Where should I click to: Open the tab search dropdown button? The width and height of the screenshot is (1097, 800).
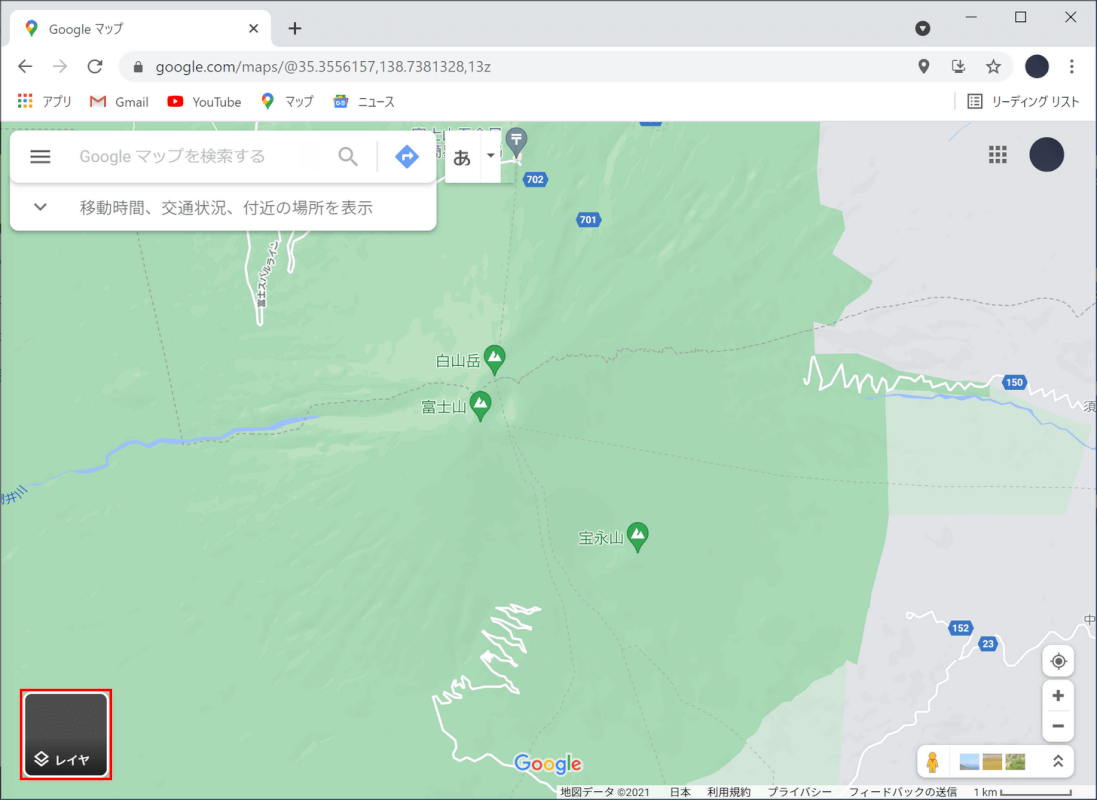[x=923, y=28]
